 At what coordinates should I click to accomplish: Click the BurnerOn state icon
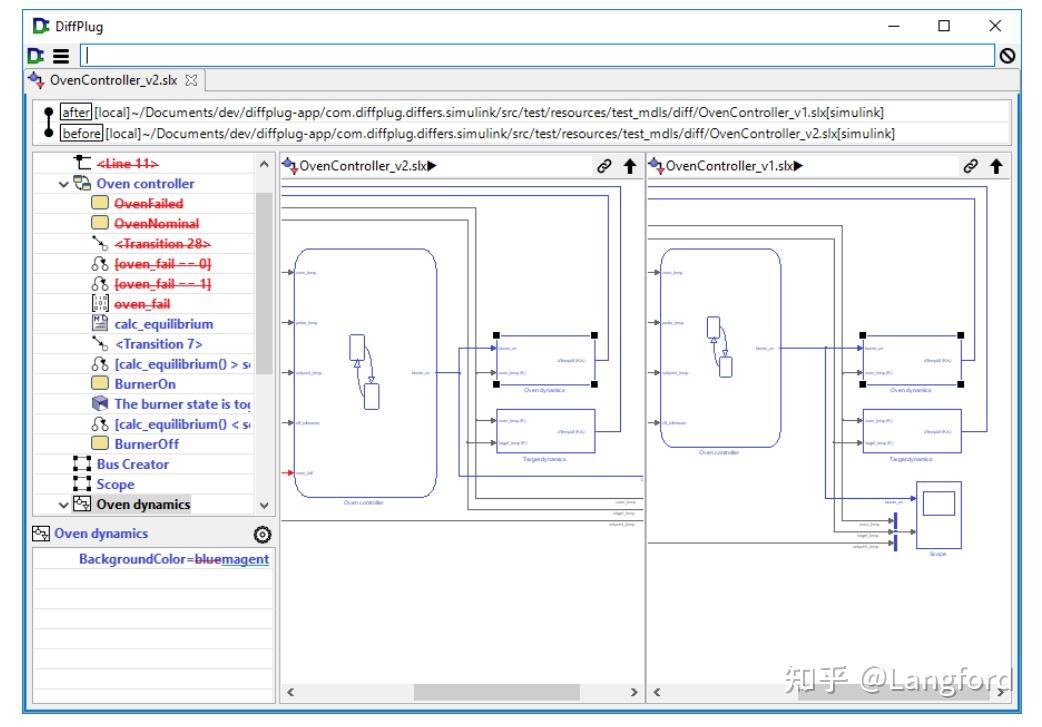[100, 383]
